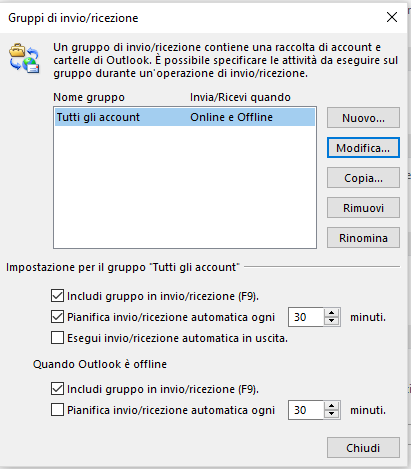Decrease online minutes with down spinner arrow
411x469 pixels.
tap(331, 321)
